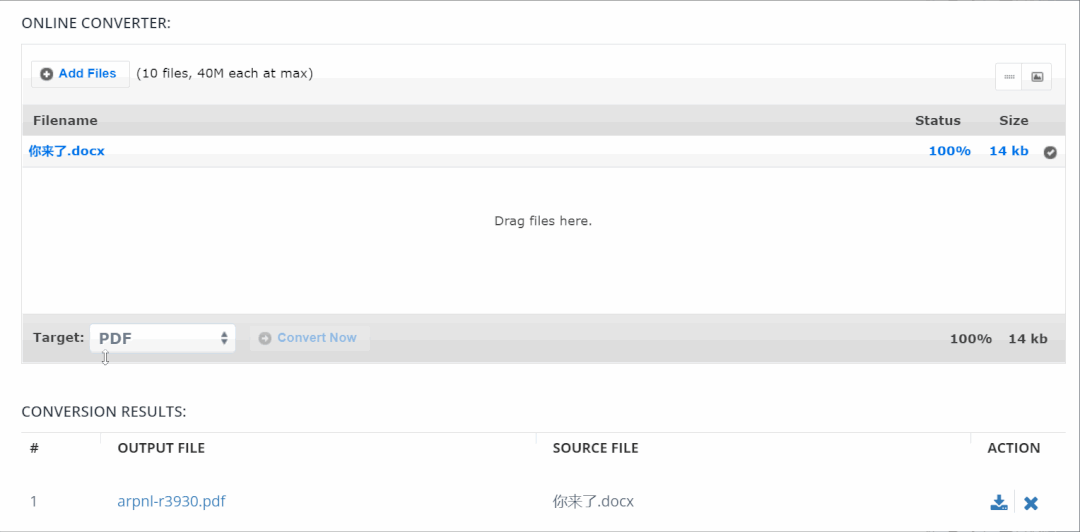Download the arpnl-r3930.pdf result file
This screenshot has height=532, width=1080.
pyautogui.click(x=999, y=502)
